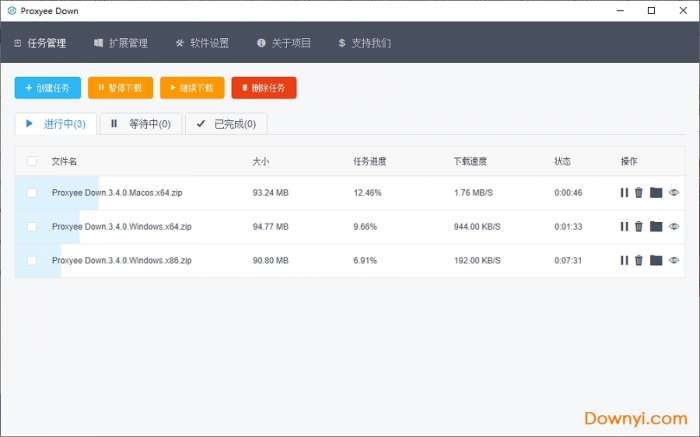This screenshot has width=700, height=437.
Task: Switch to the 等待中(0) tab
Action: point(141,124)
